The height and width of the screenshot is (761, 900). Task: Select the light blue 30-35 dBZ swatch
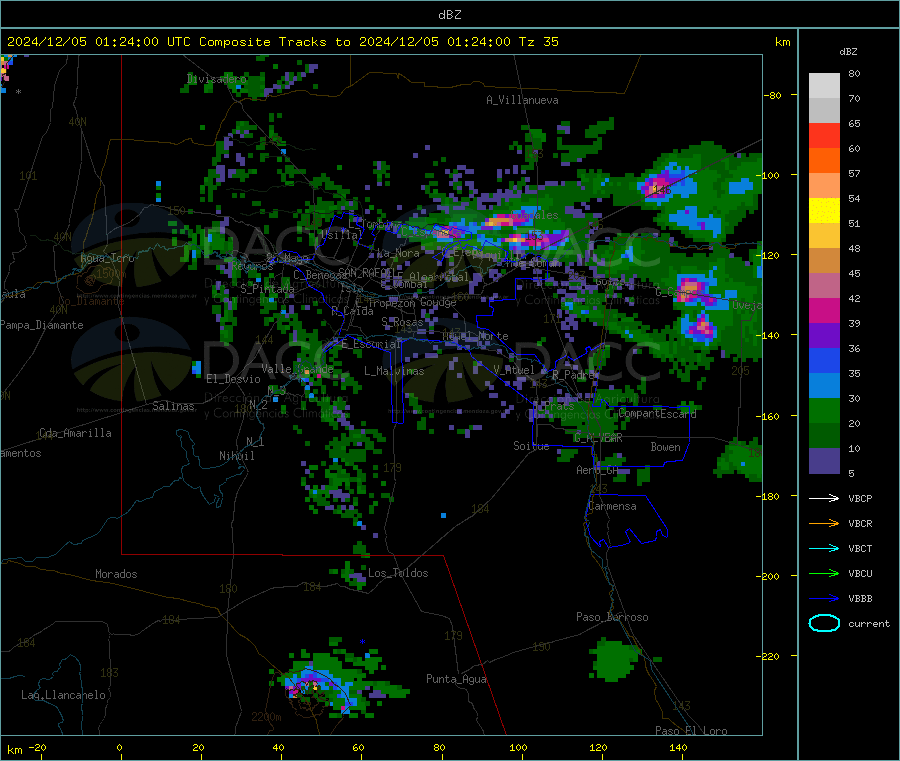click(x=824, y=386)
